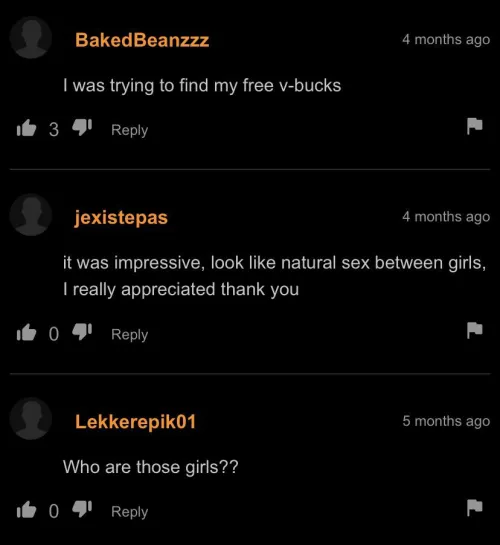Report jexistepas's comment using flag icon
Viewport: 500px width, 545px height.
click(x=474, y=330)
